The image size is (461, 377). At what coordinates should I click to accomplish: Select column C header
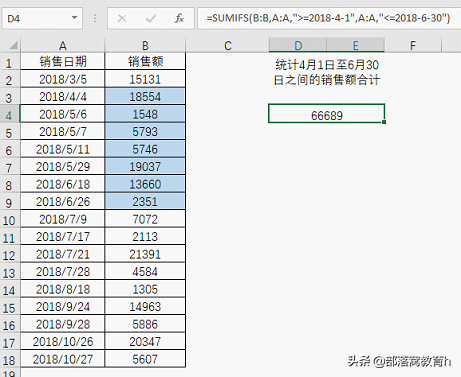tap(228, 45)
